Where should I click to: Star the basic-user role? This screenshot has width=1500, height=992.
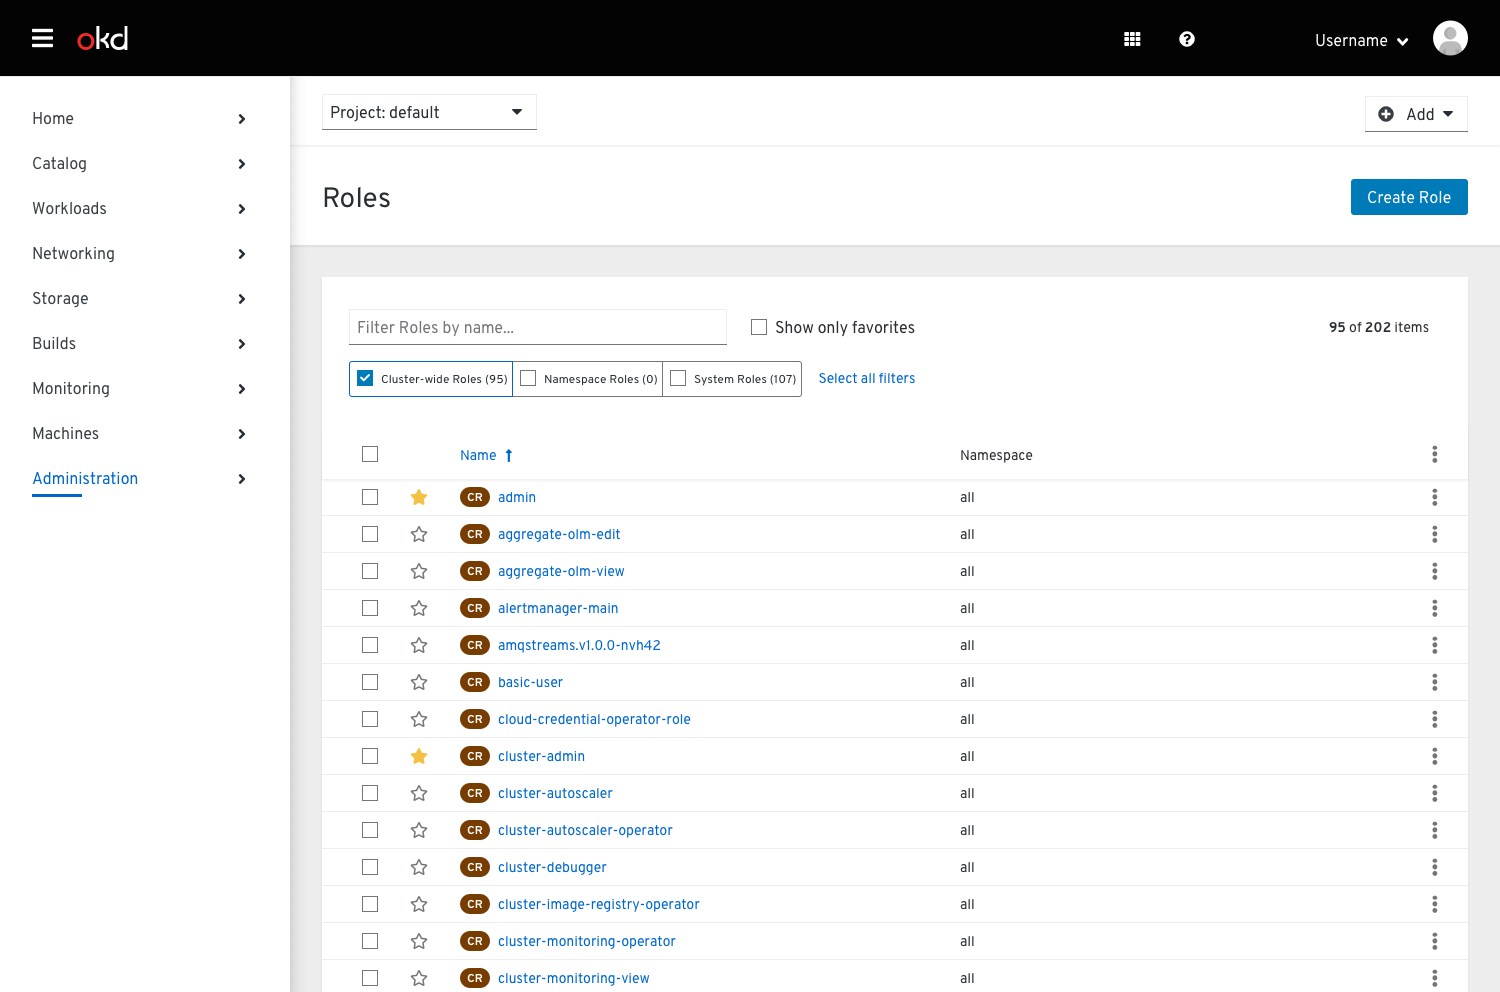(x=419, y=682)
